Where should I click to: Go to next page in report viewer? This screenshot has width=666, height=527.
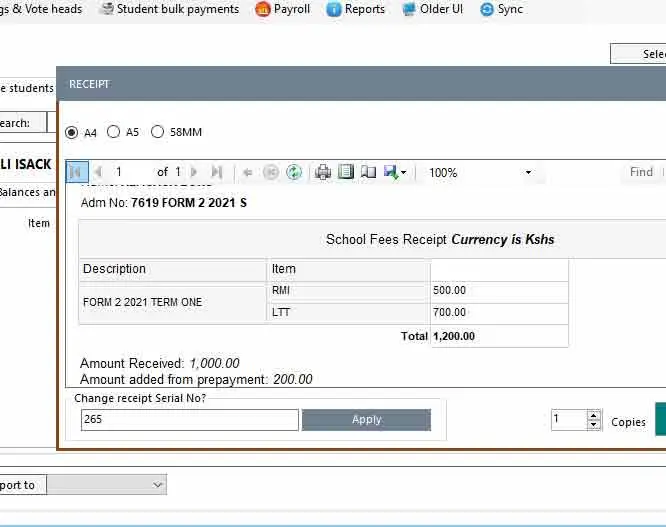point(194,172)
